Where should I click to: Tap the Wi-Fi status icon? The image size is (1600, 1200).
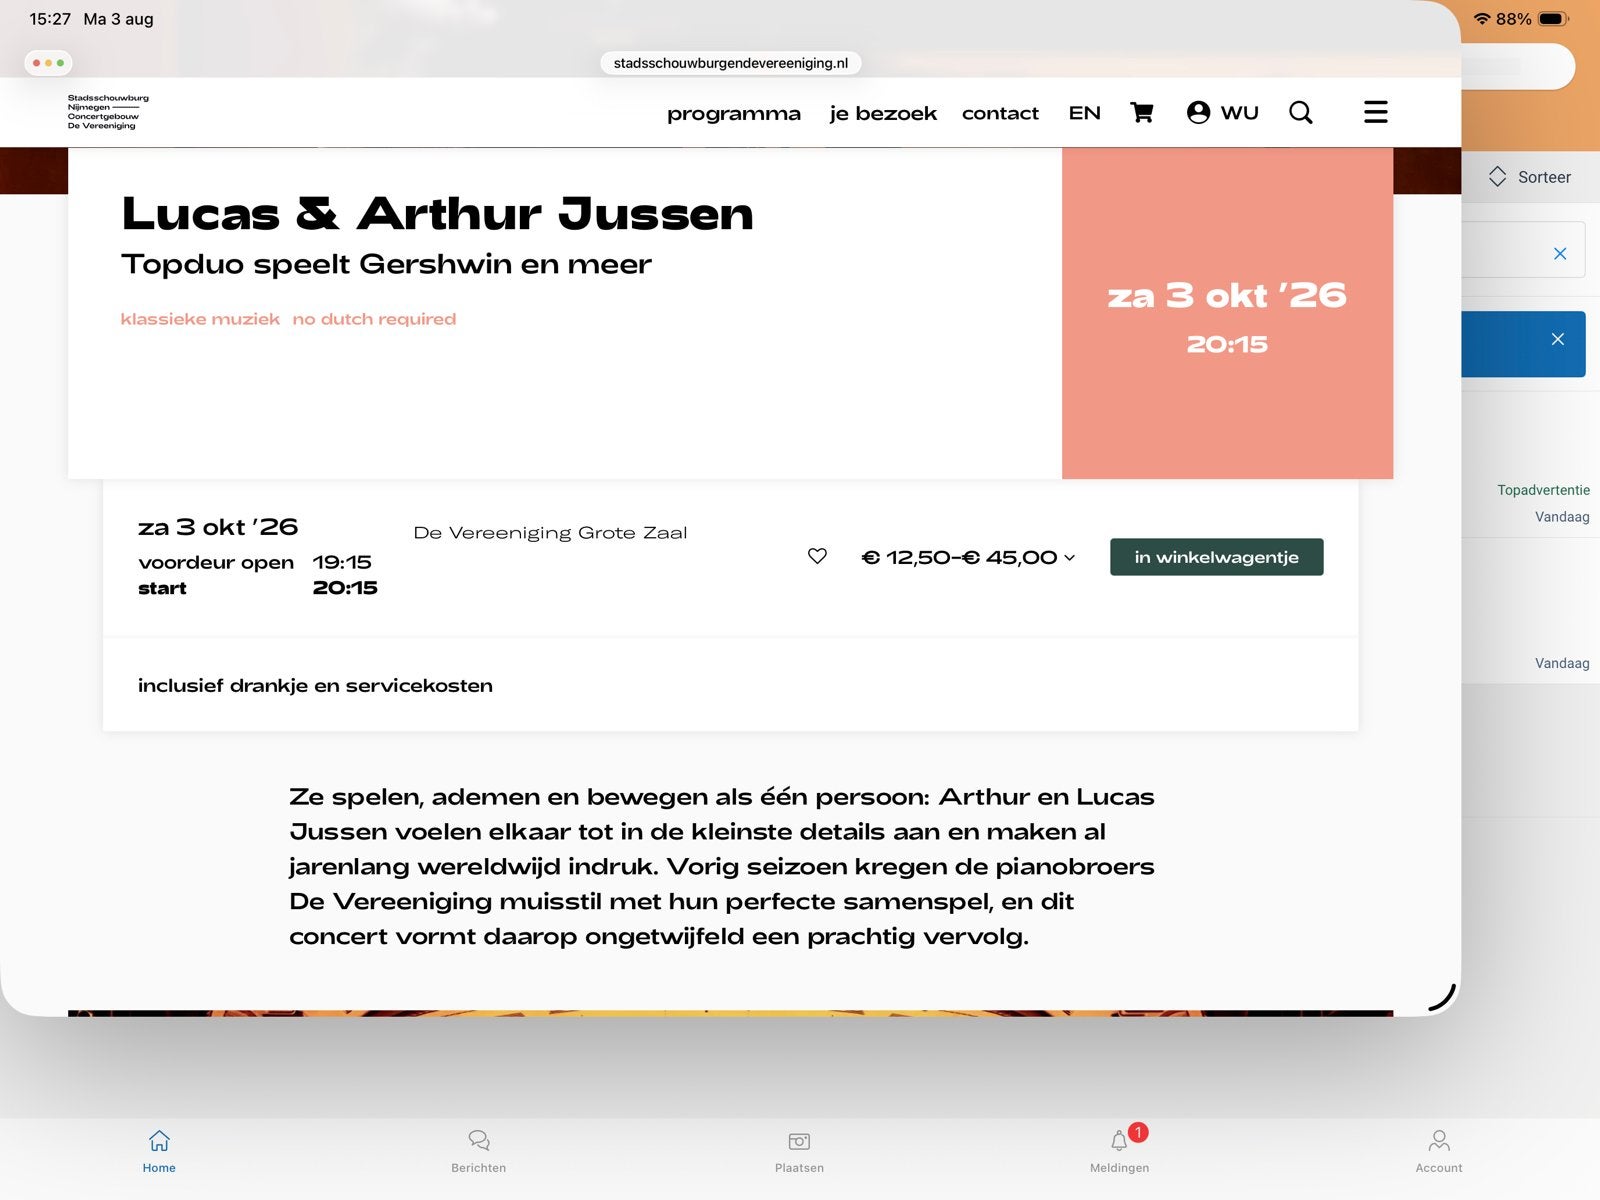pyautogui.click(x=1482, y=19)
